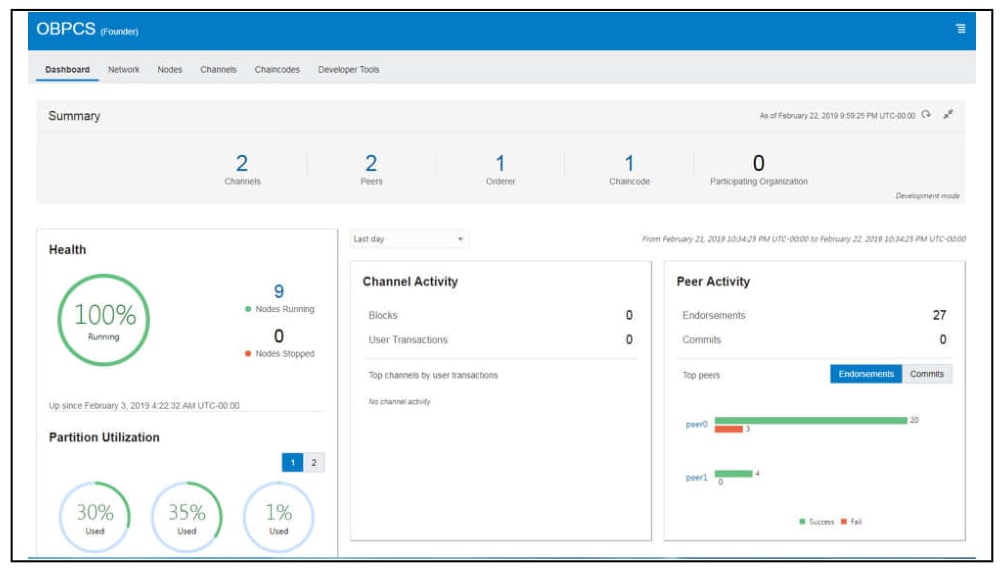Viewport: 1005px width, 575px height.
Task: Click the OBPCS title in header
Action: 65,29
